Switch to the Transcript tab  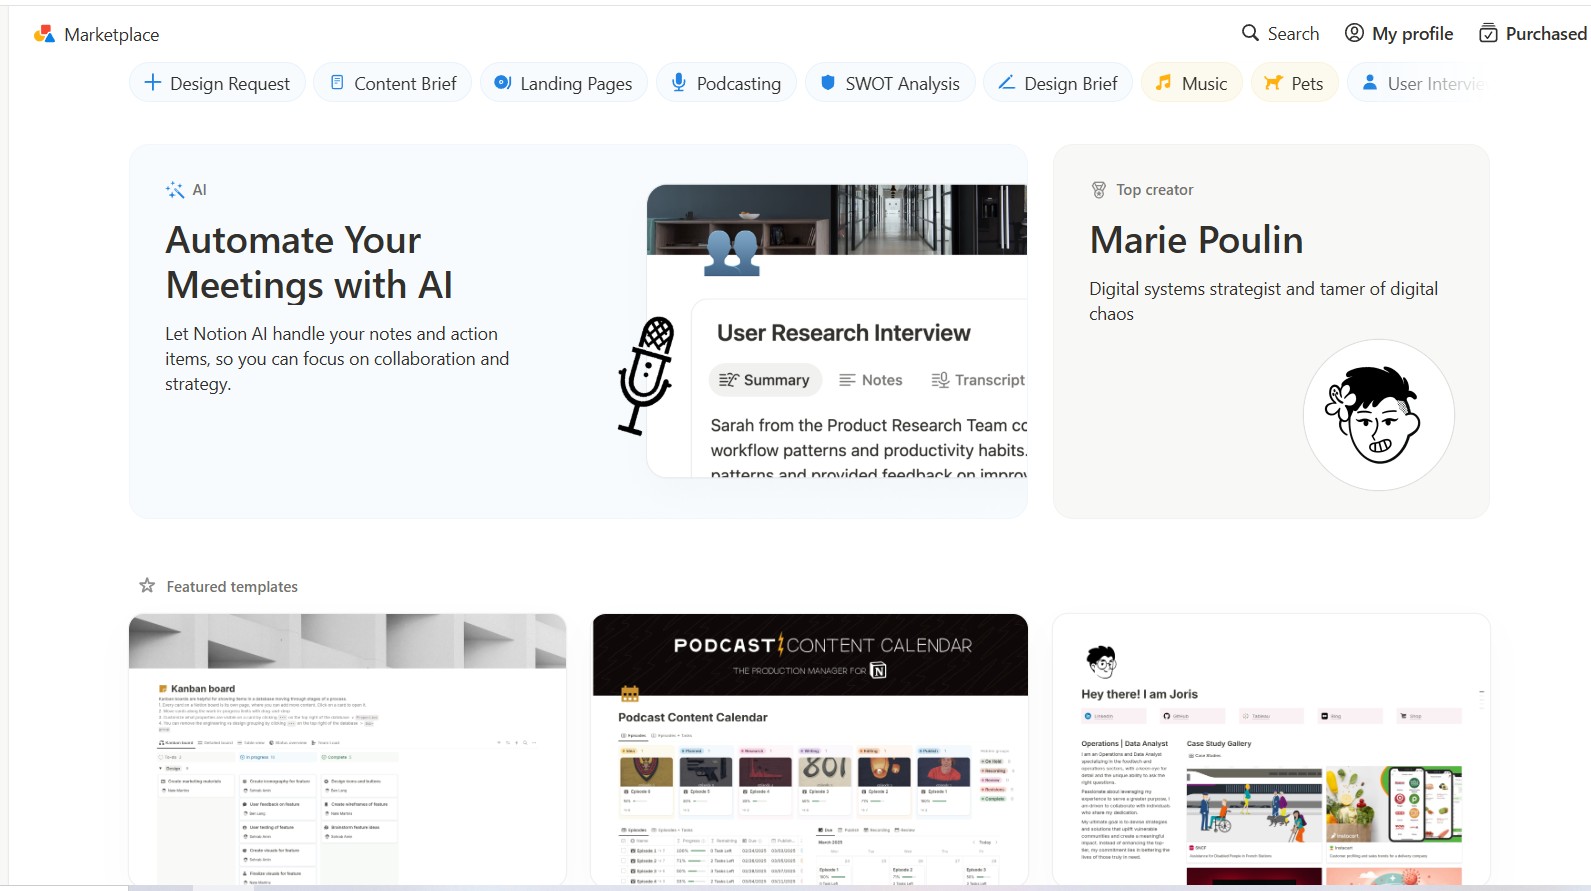pos(978,380)
